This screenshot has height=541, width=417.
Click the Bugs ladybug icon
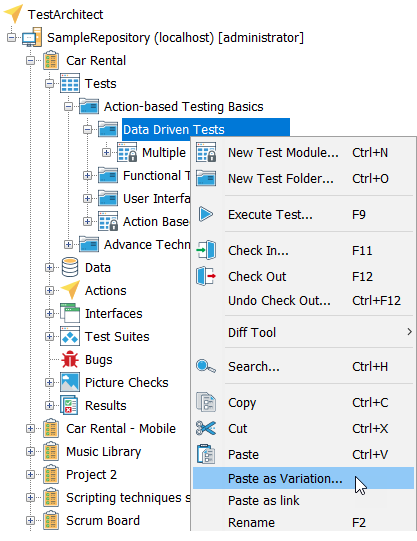[x=70, y=360]
